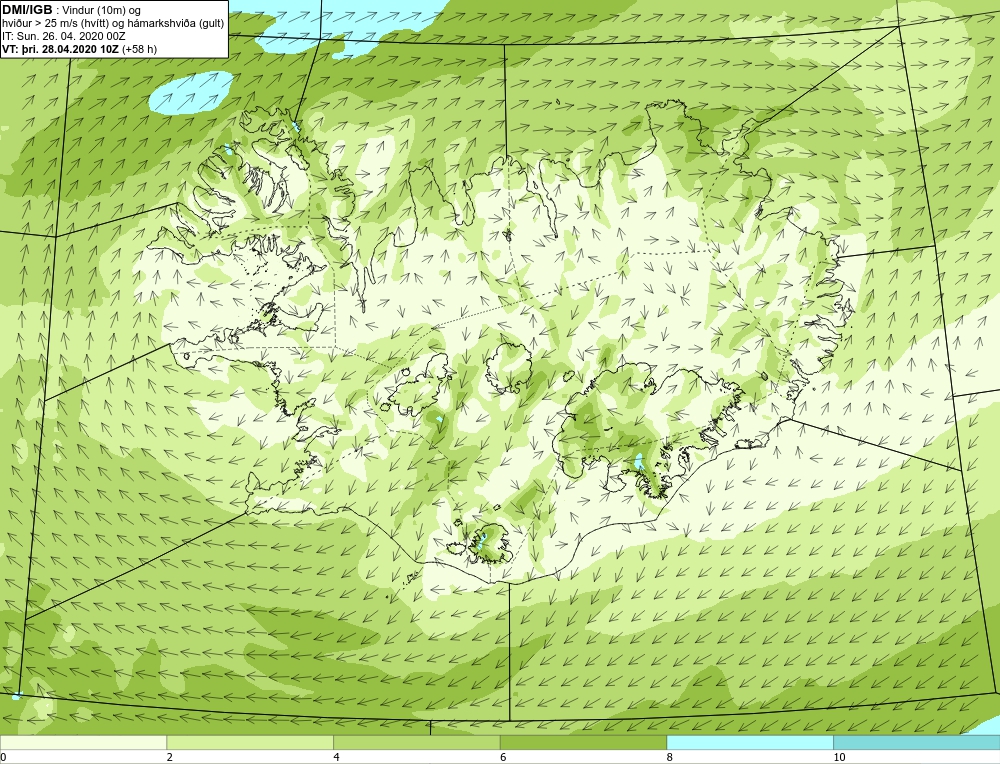Click the legend value '0'
Image resolution: width=1000 pixels, height=764 pixels.
point(3,758)
